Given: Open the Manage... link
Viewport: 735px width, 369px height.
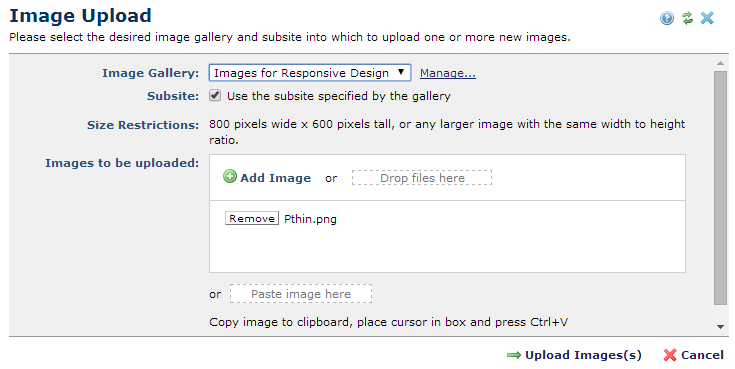Looking at the screenshot, I should pyautogui.click(x=448, y=73).
